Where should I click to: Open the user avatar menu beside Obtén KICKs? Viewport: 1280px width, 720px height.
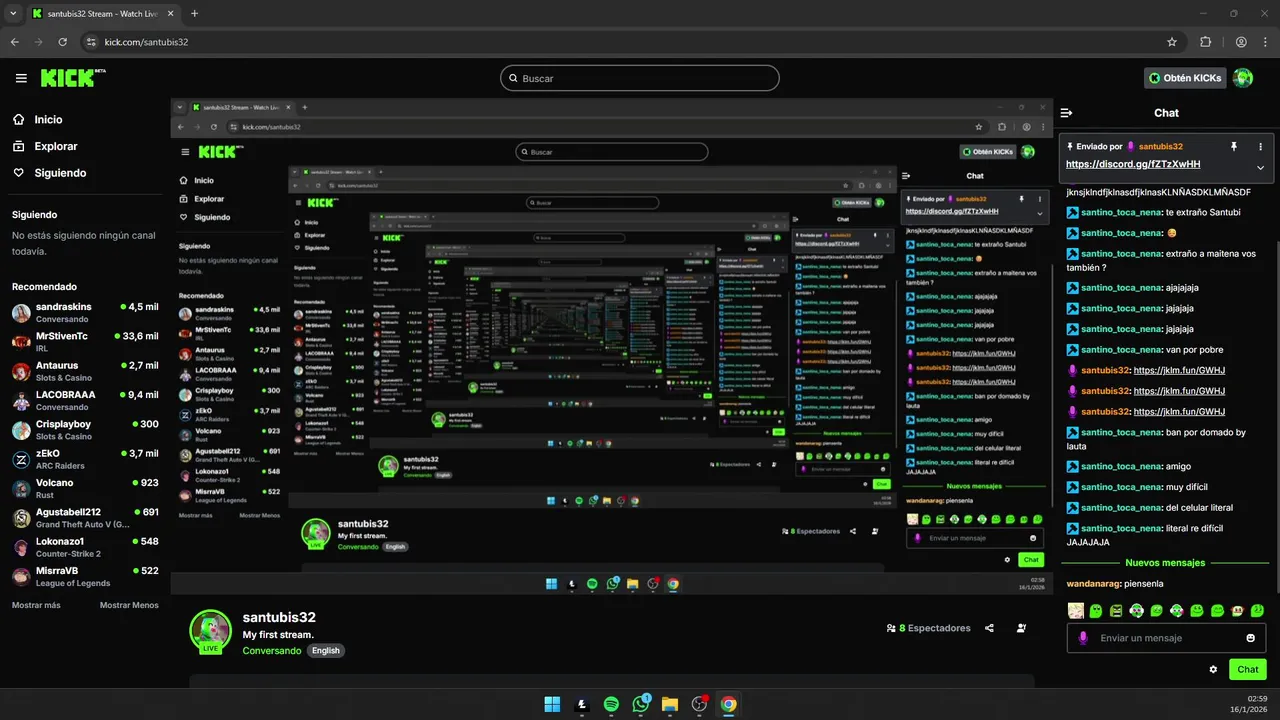point(1243,78)
